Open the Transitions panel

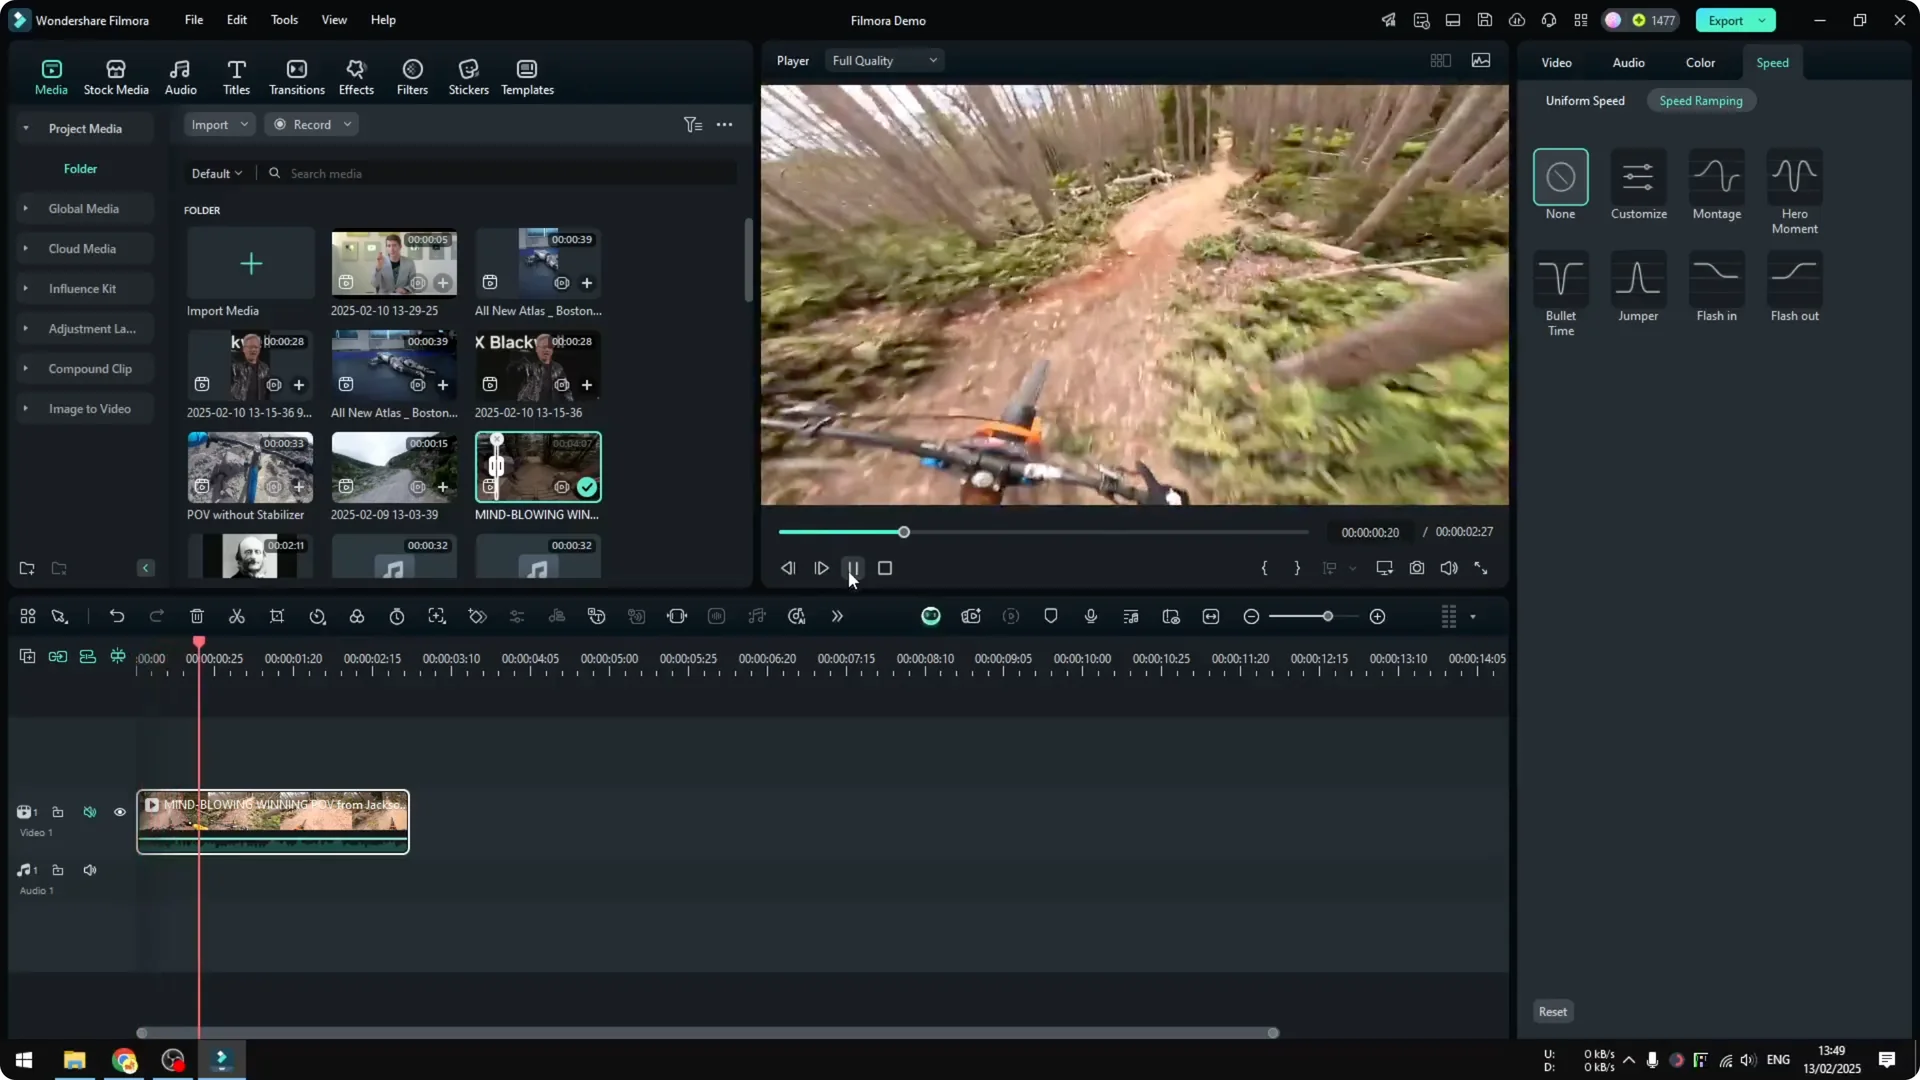[x=296, y=75]
